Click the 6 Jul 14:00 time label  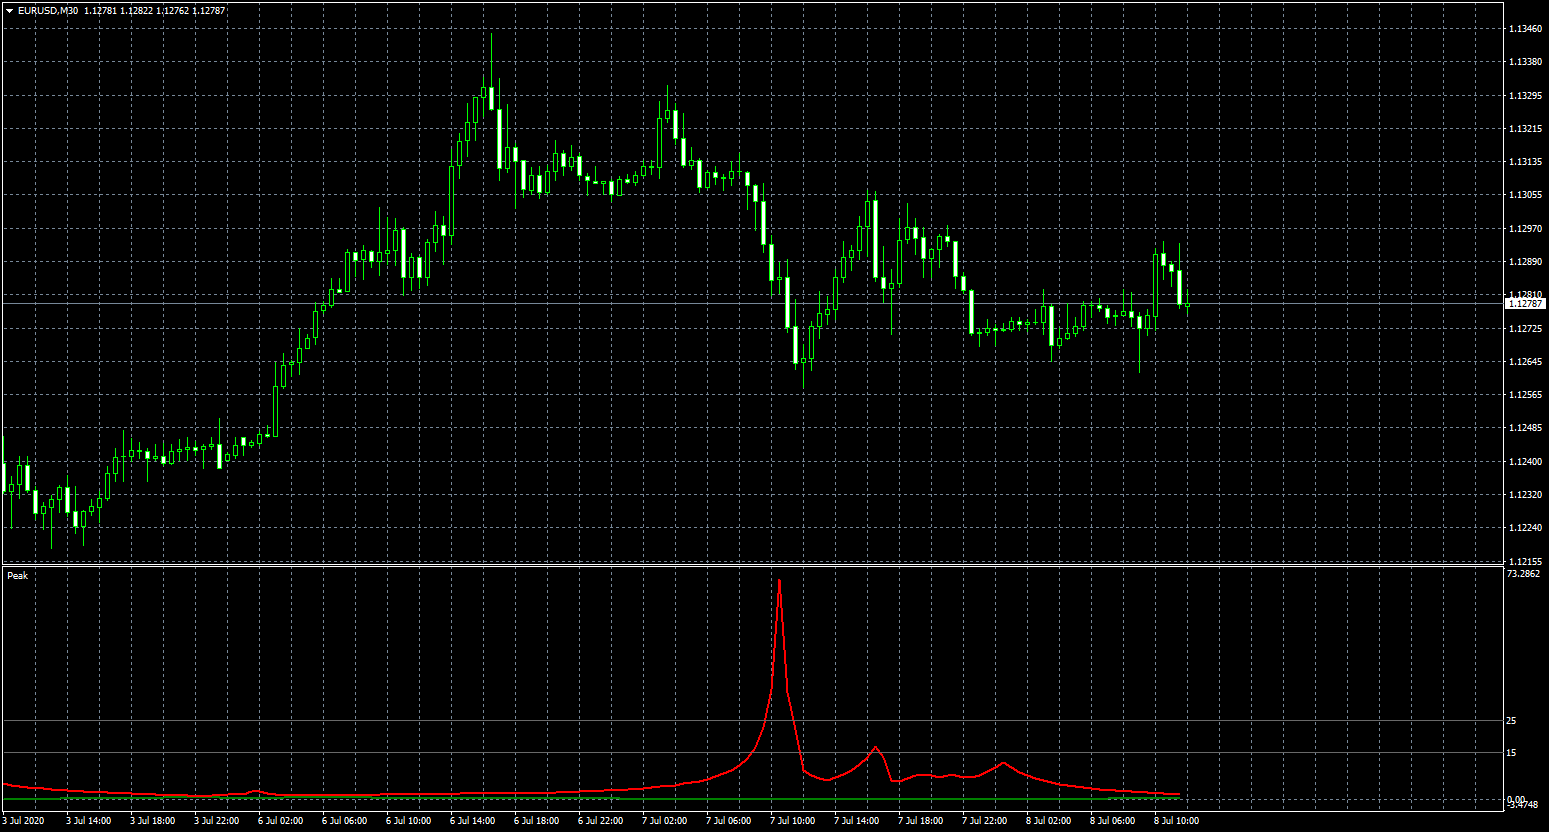click(x=473, y=821)
